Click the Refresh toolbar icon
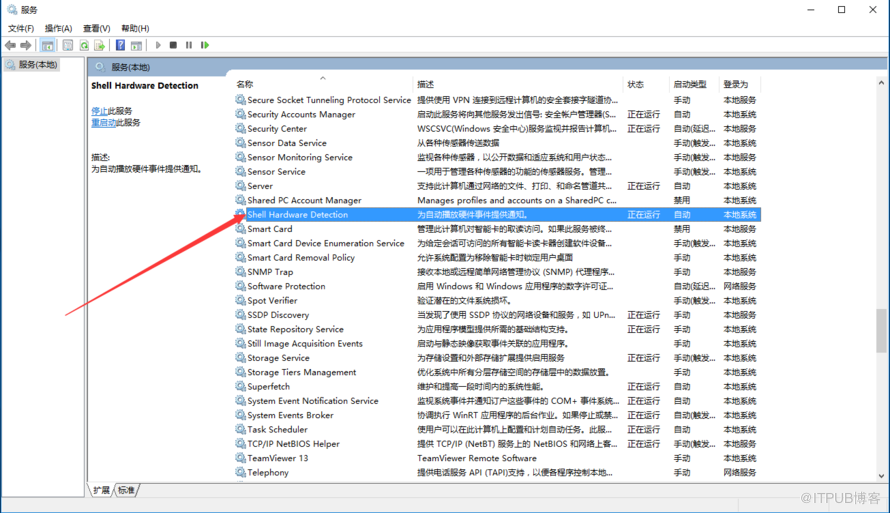The image size is (890, 513). [x=84, y=45]
